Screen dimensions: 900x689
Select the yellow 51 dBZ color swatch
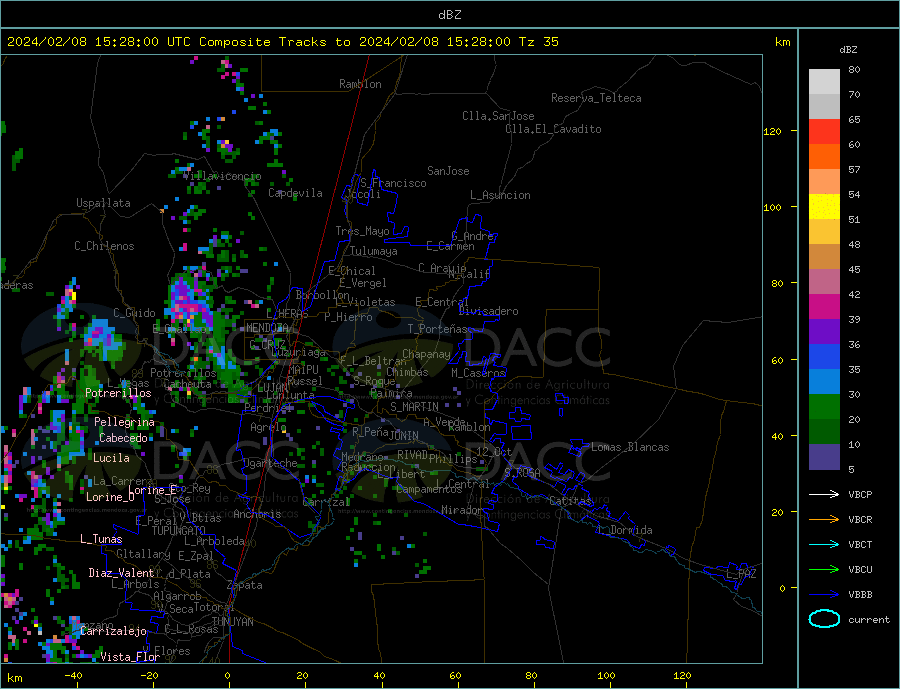click(x=824, y=207)
